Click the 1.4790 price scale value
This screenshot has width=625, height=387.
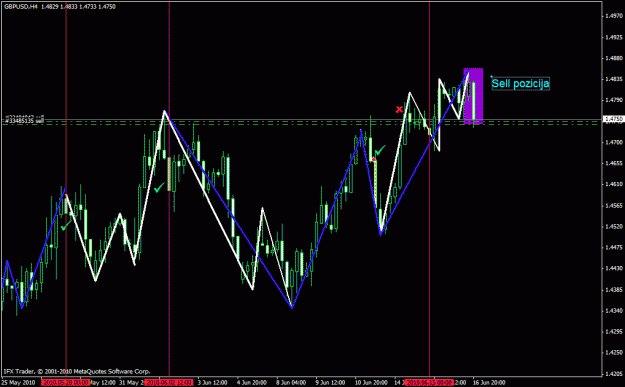point(614,100)
